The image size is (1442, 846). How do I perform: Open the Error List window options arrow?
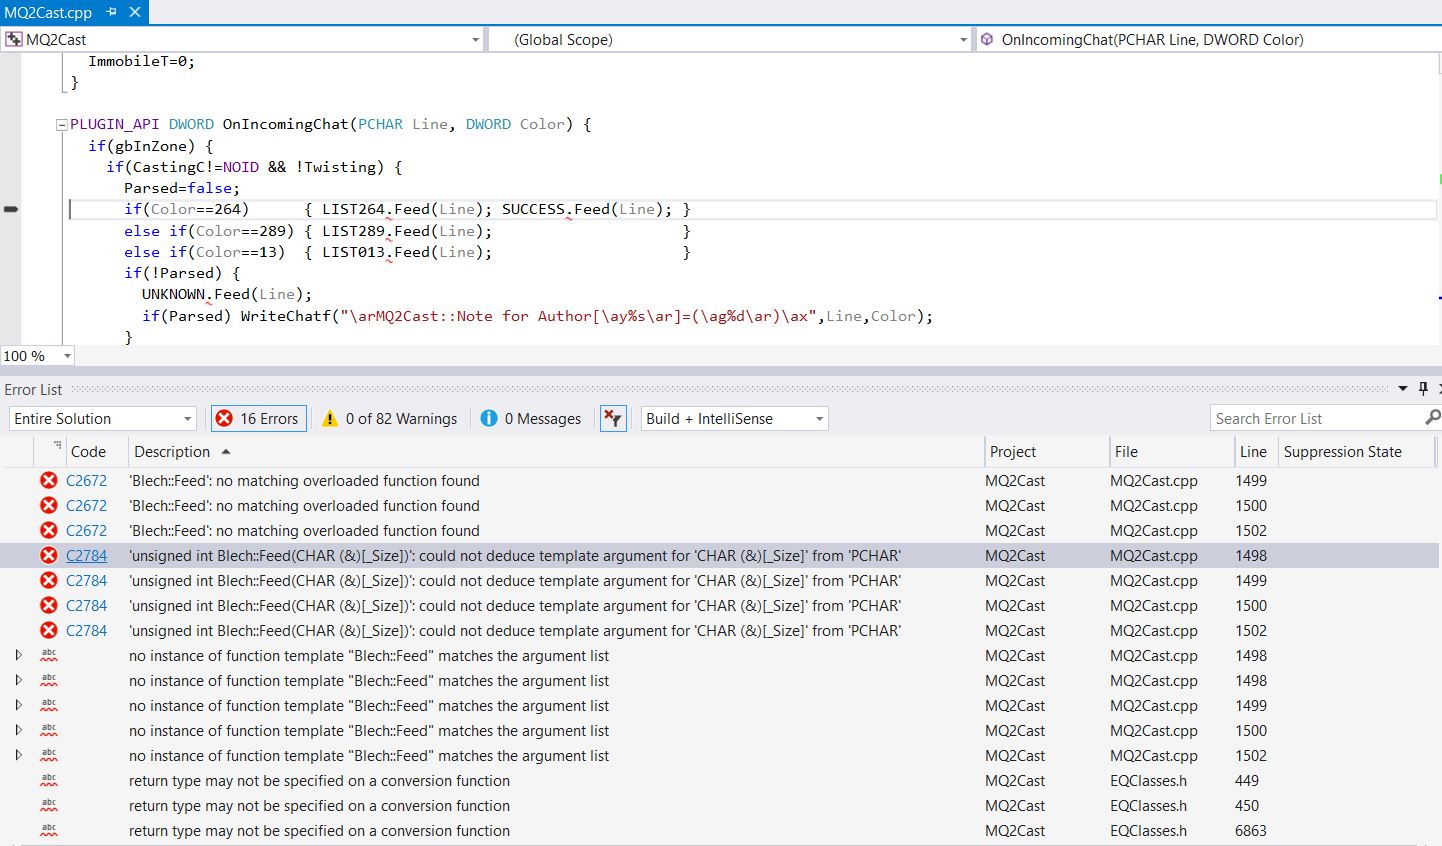pyautogui.click(x=1403, y=389)
